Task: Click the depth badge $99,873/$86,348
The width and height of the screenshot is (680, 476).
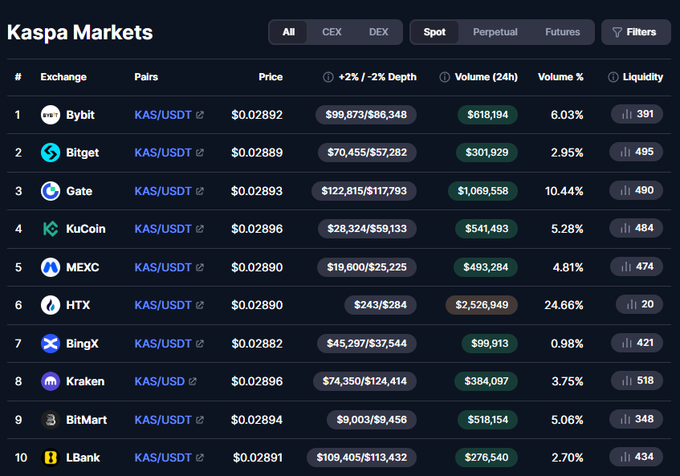Action: (366, 115)
